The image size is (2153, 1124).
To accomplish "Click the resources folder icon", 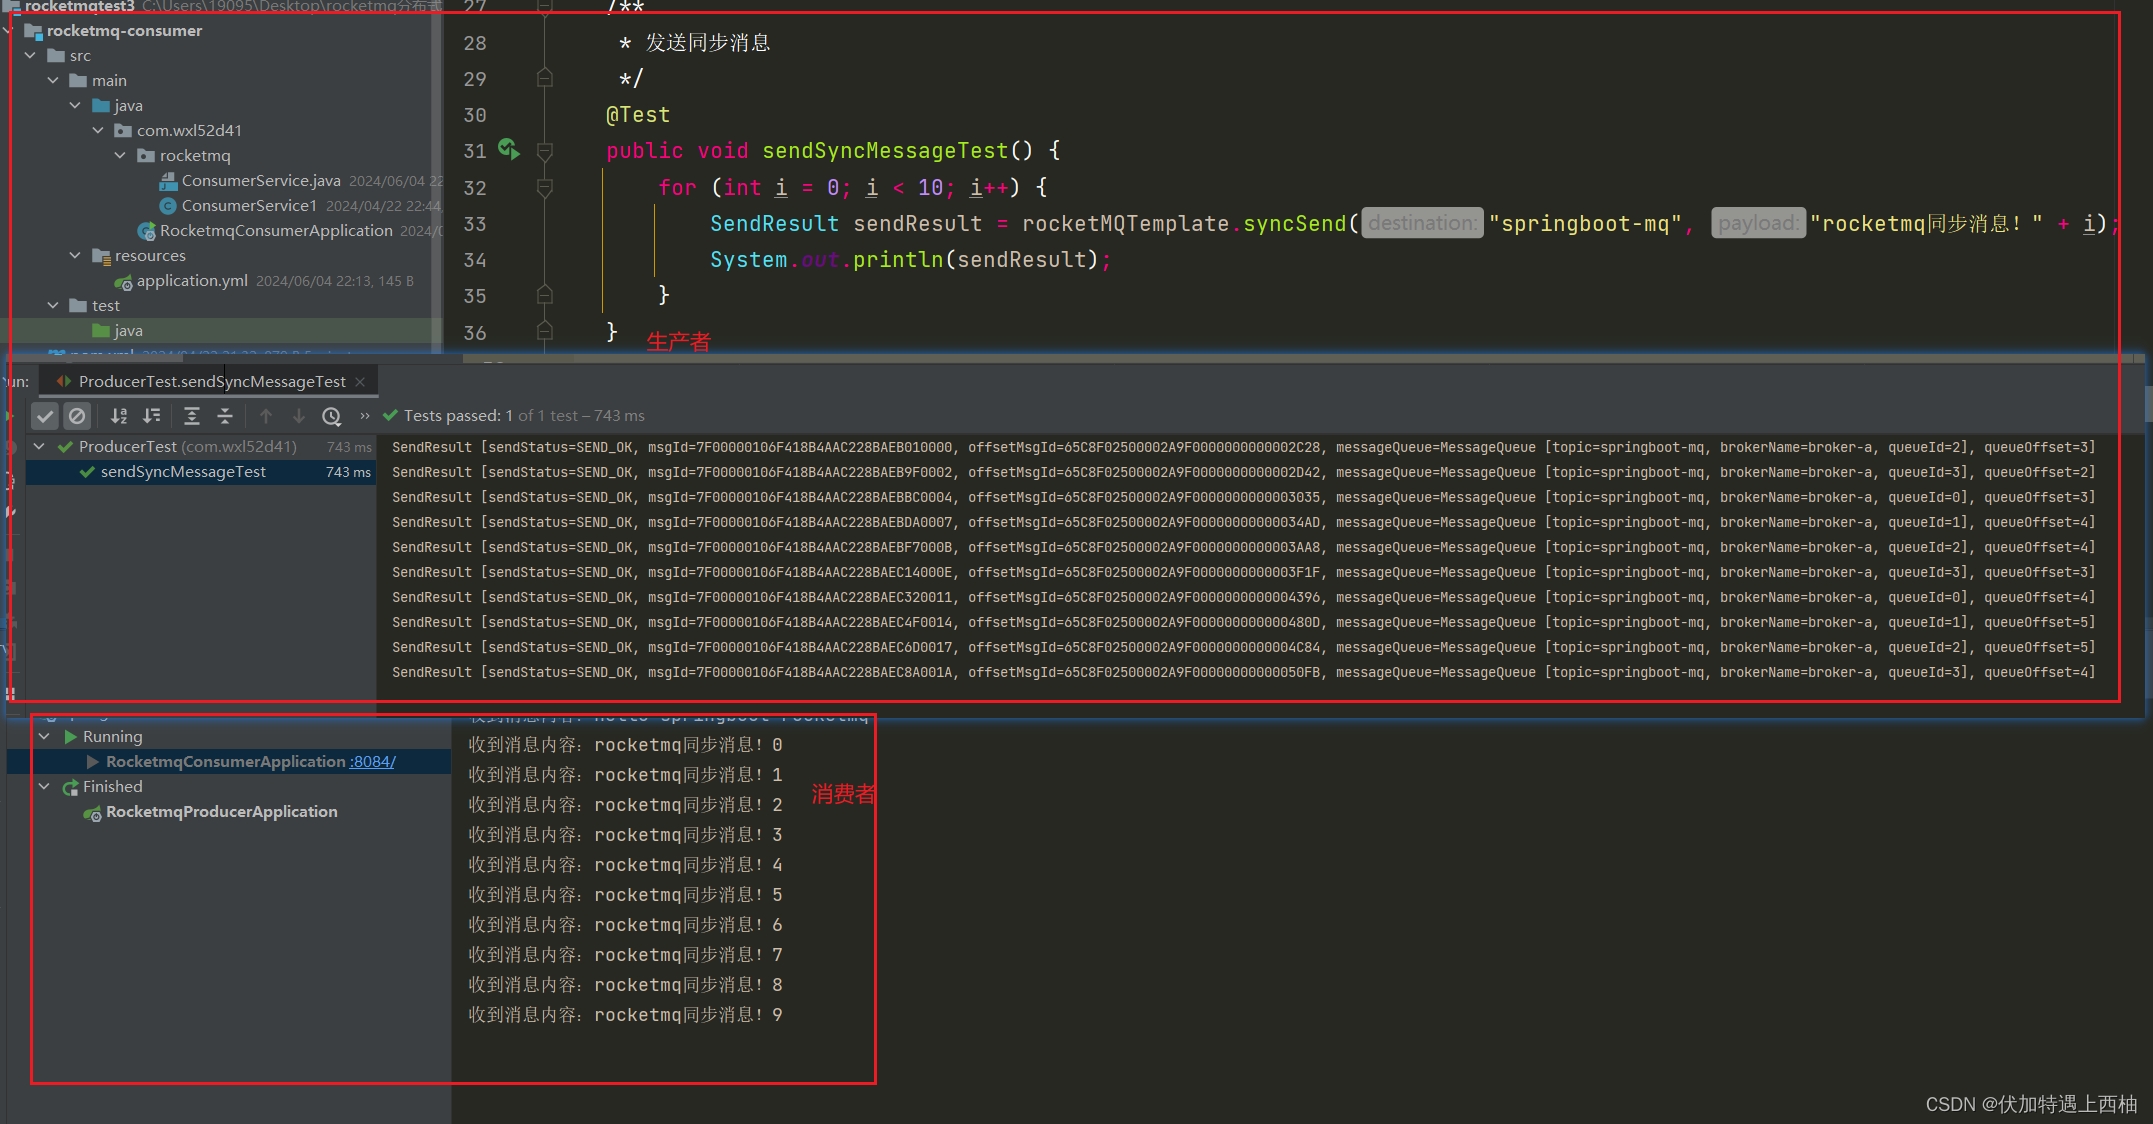I will 101,256.
